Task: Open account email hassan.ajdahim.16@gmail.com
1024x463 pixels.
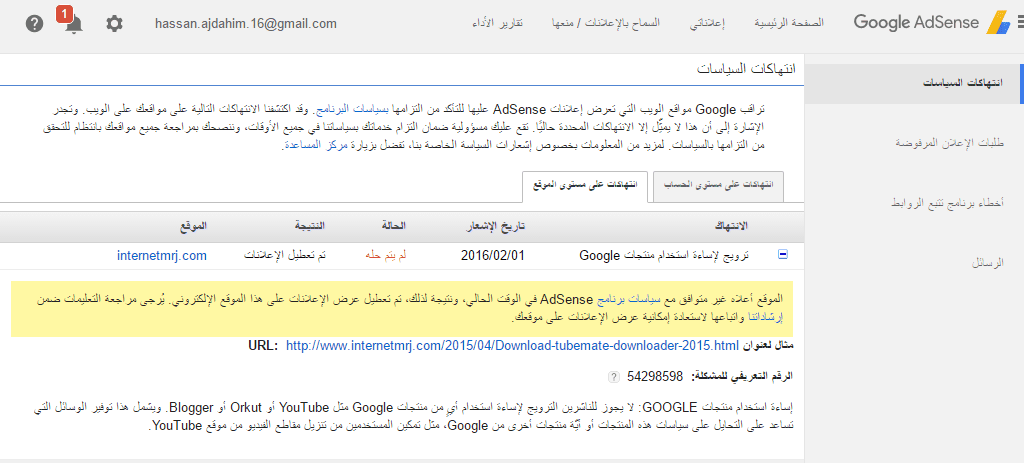Action: tap(246, 24)
